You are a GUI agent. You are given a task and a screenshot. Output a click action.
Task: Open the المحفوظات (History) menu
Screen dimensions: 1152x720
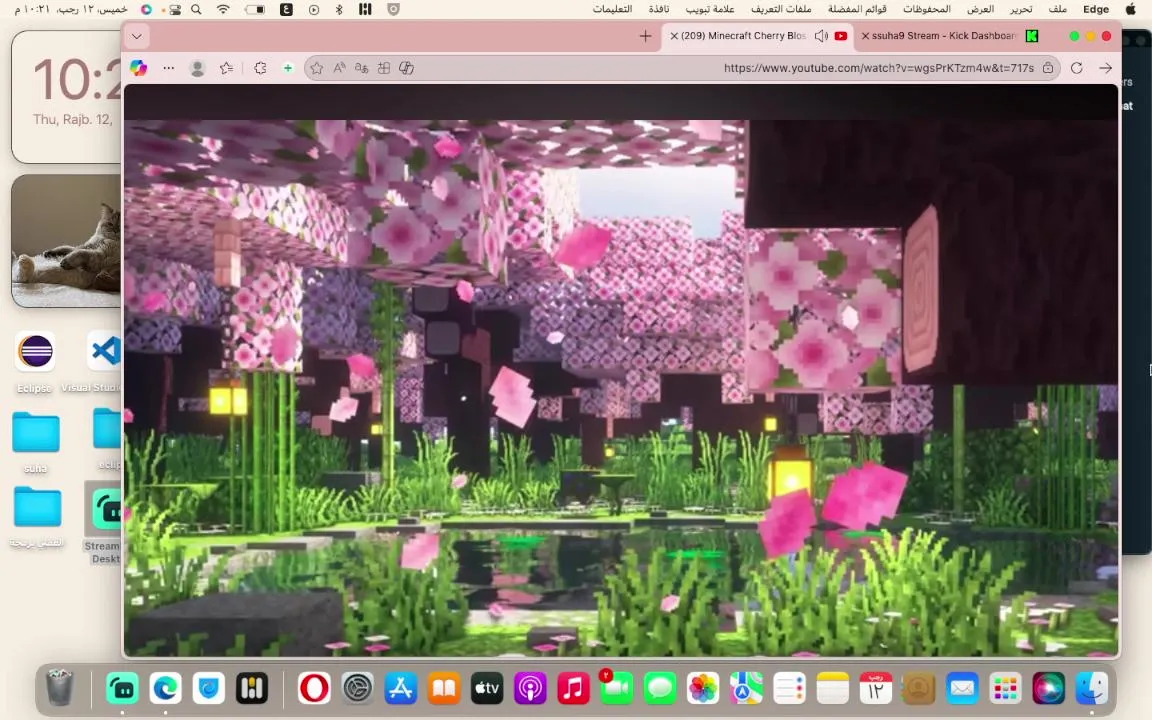pos(926,10)
